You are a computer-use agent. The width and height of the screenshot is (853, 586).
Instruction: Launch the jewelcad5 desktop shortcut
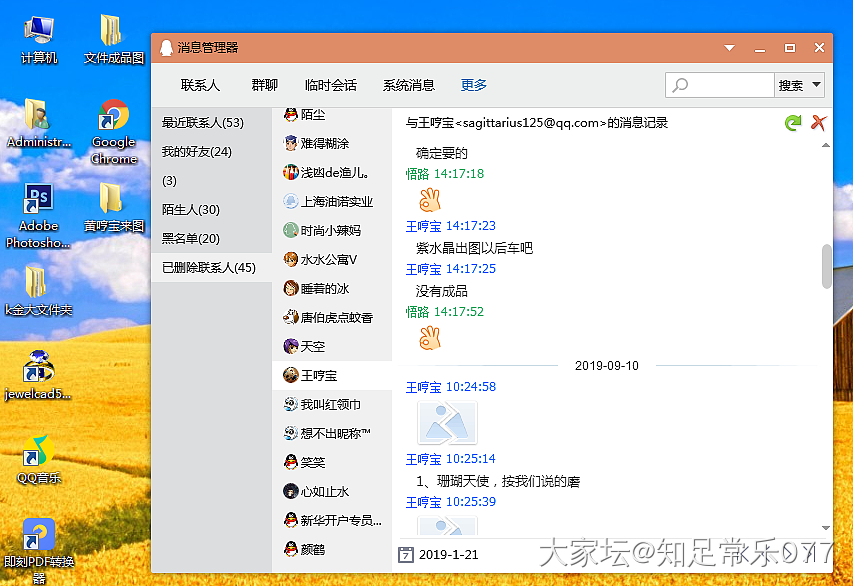click(x=38, y=375)
